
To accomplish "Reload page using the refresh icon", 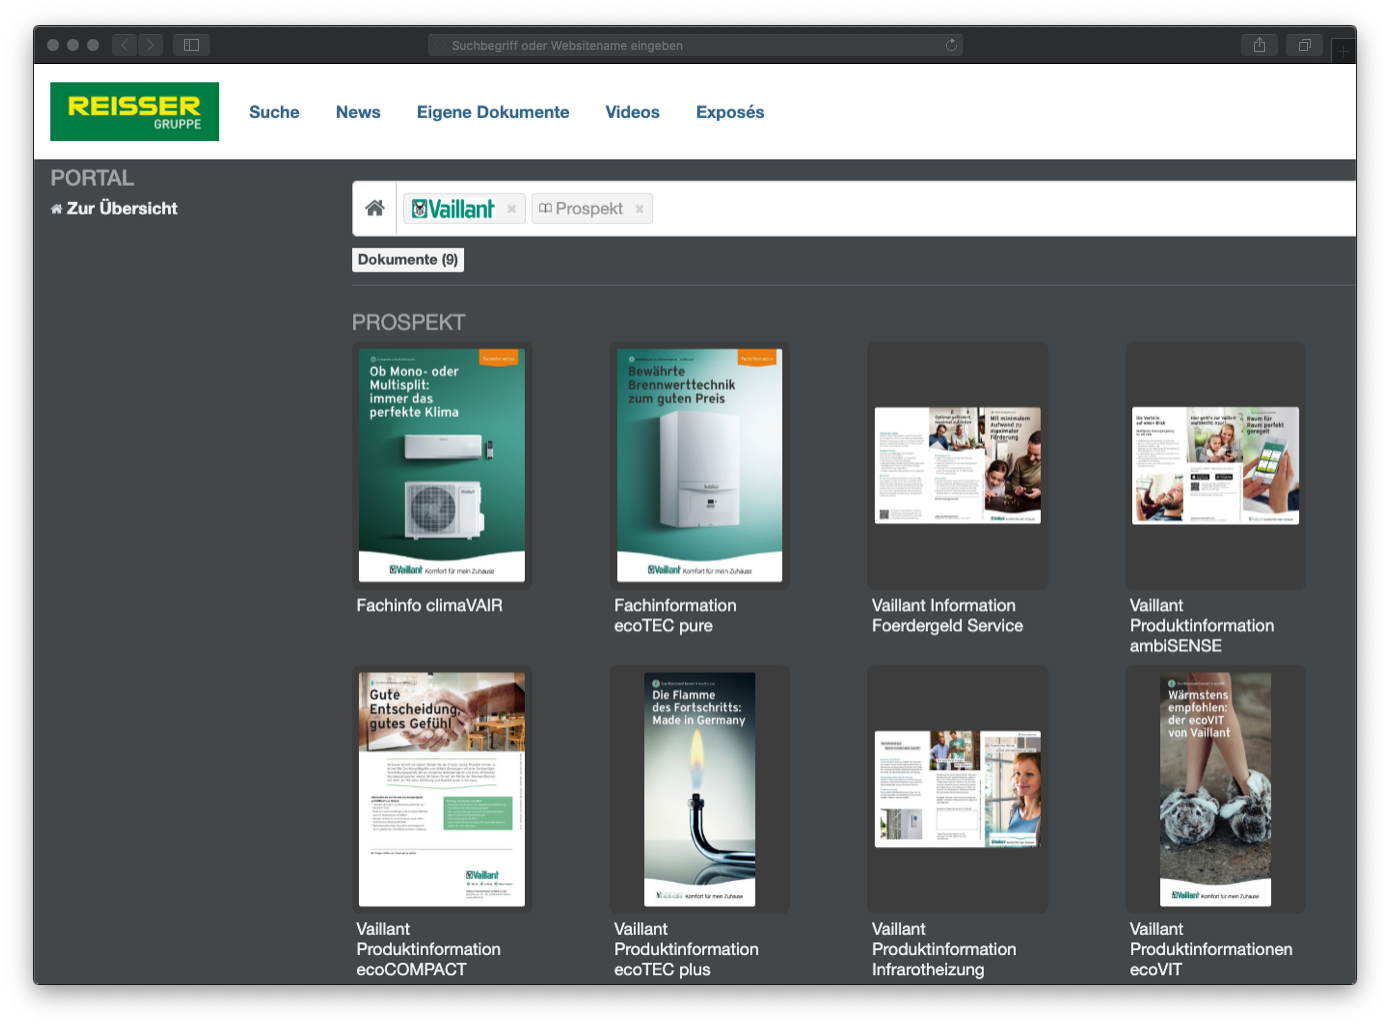I will click(951, 45).
